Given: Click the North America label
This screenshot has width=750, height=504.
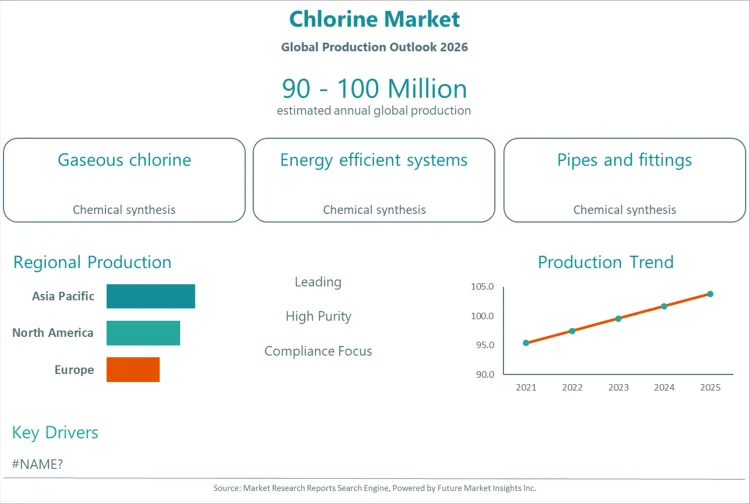Looking at the screenshot, I should [53, 333].
